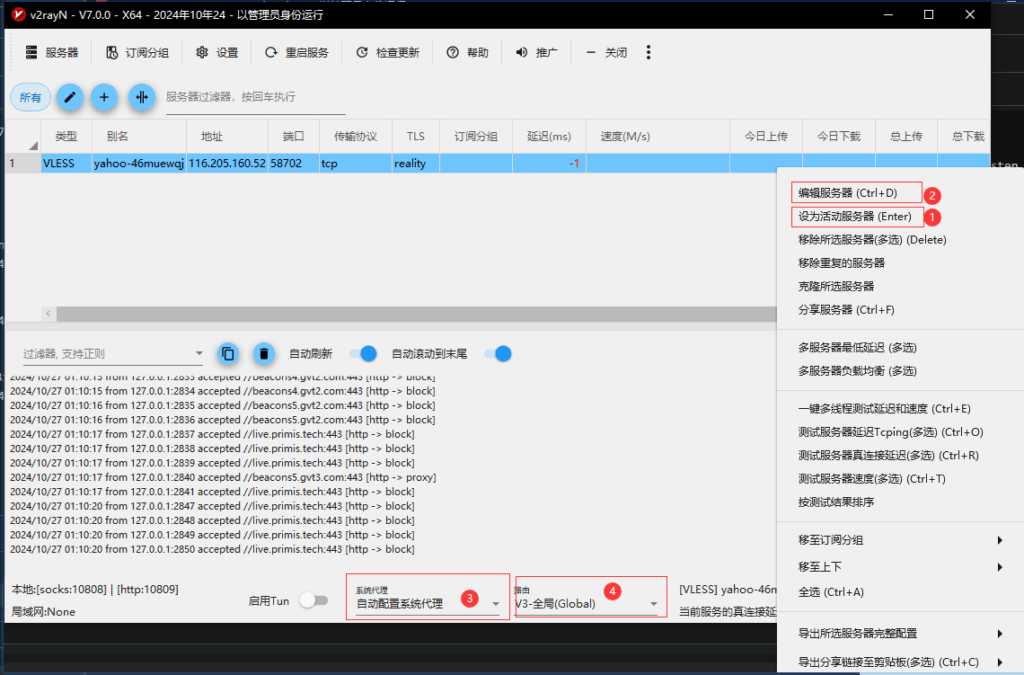The image size is (1024, 675).
Task: Click the trash icon to clear logs
Action: coord(263,353)
